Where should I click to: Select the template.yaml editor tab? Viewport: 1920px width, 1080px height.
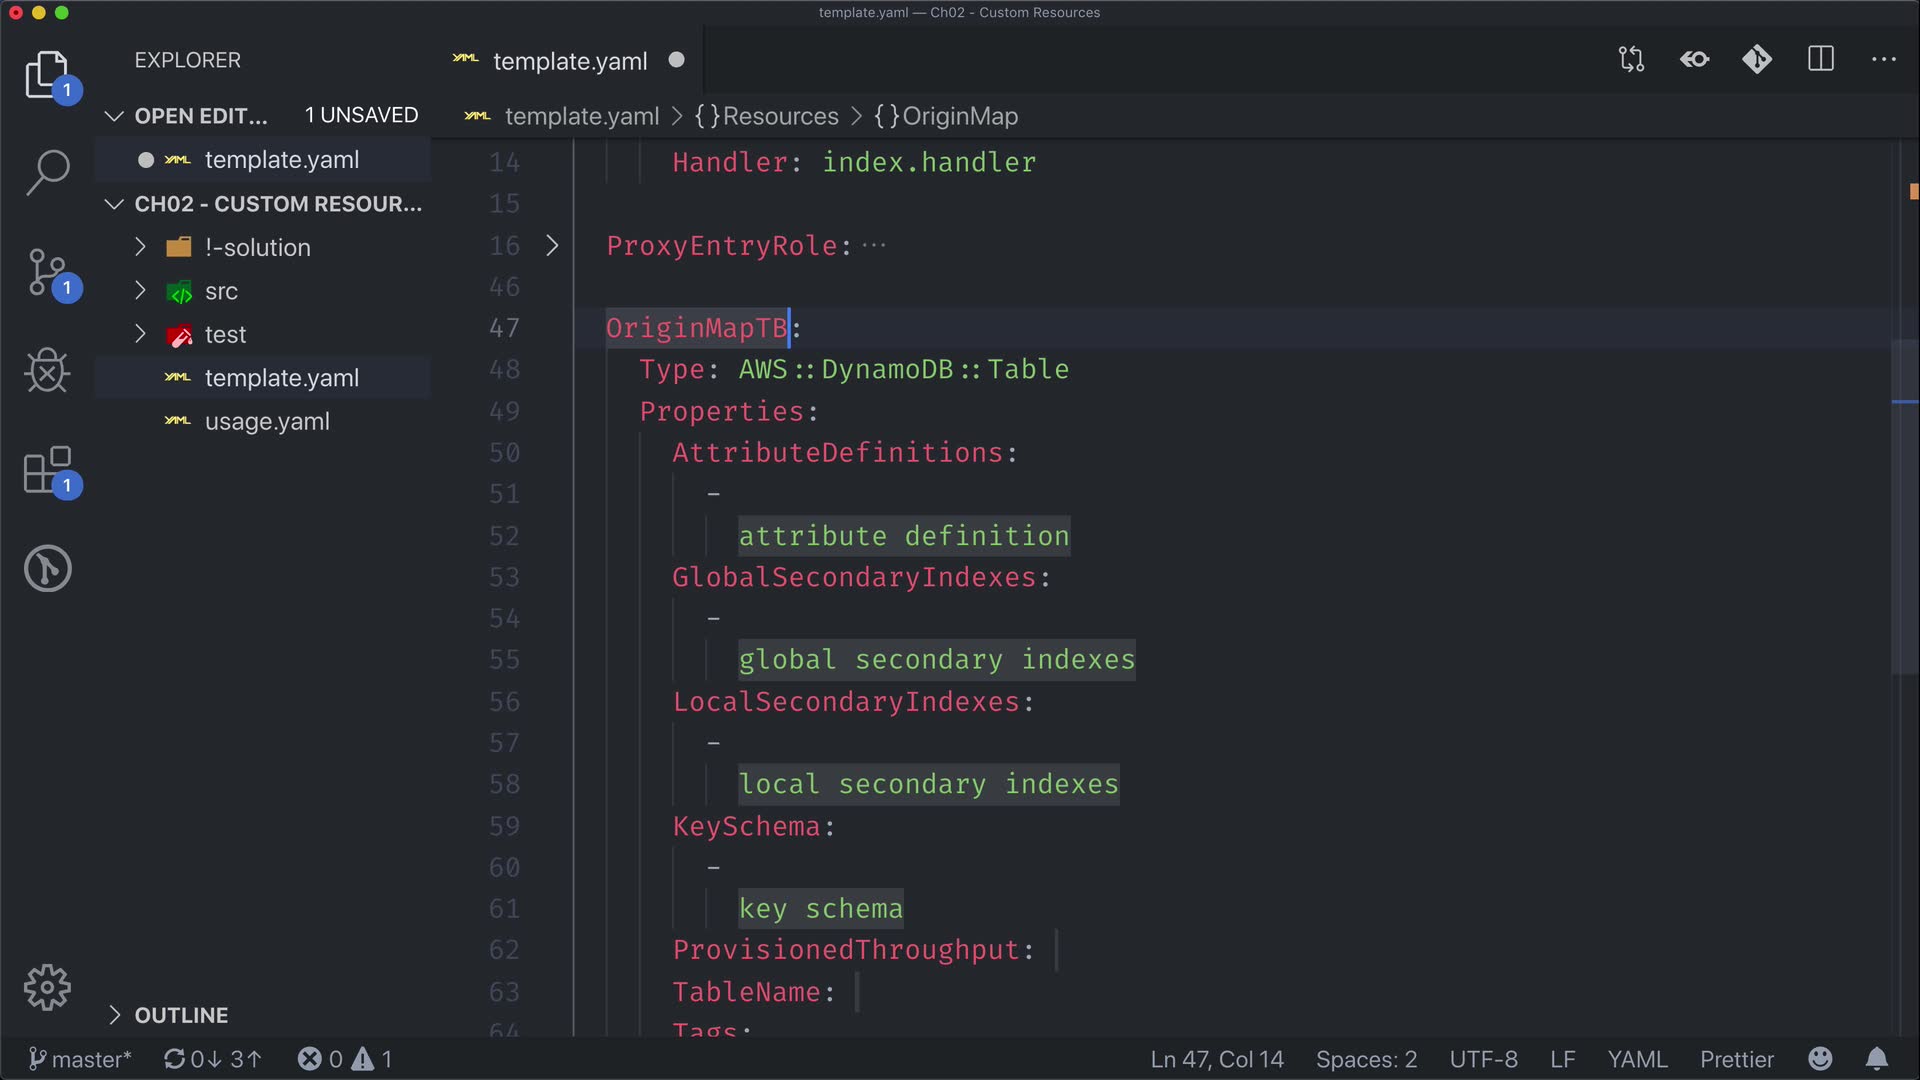coord(570,61)
